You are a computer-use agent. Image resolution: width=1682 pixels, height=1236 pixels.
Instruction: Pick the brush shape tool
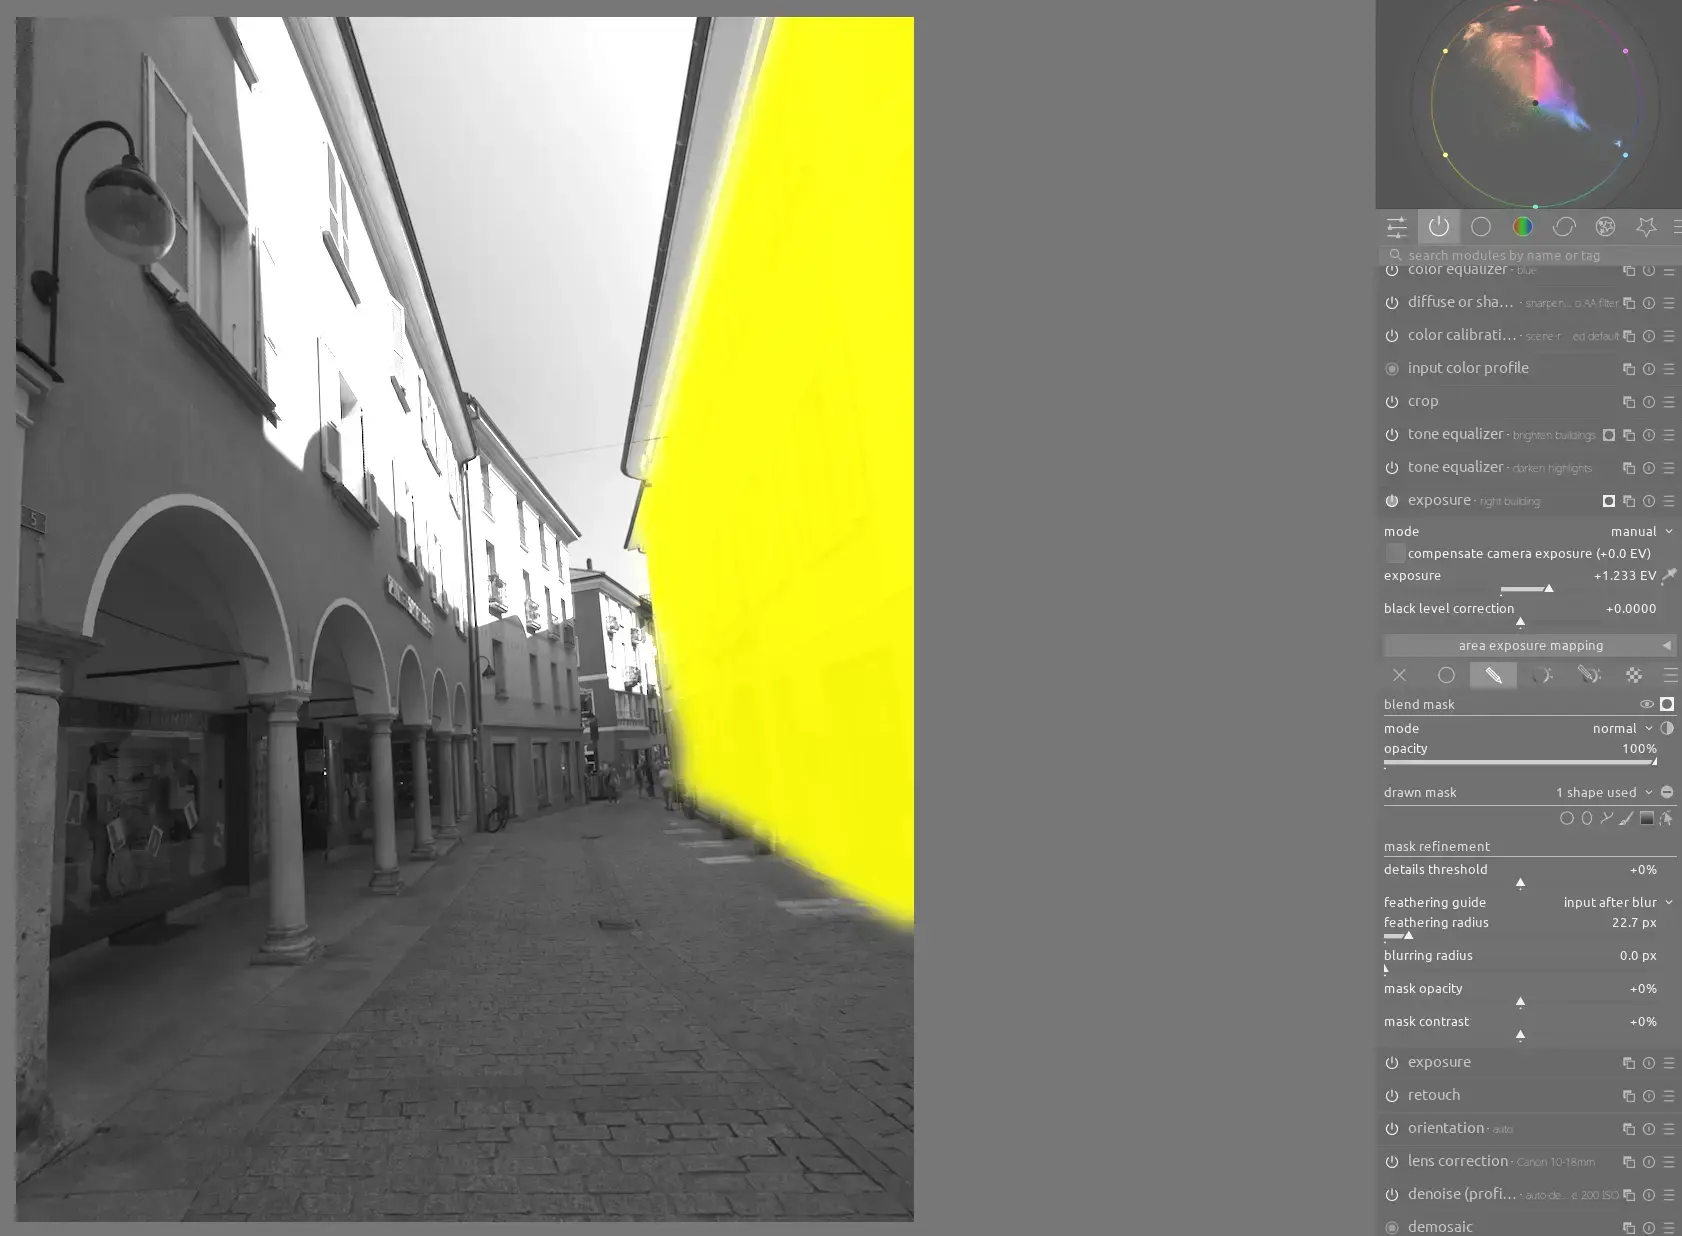1626,819
